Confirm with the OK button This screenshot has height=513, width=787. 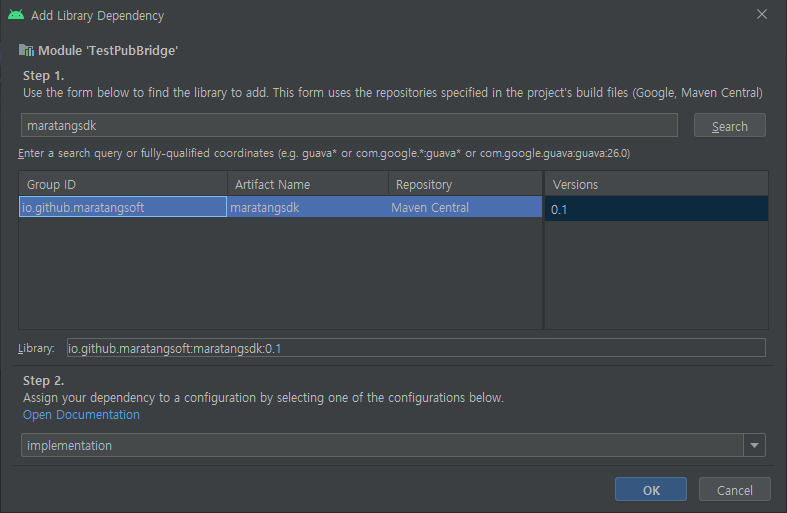pos(650,489)
